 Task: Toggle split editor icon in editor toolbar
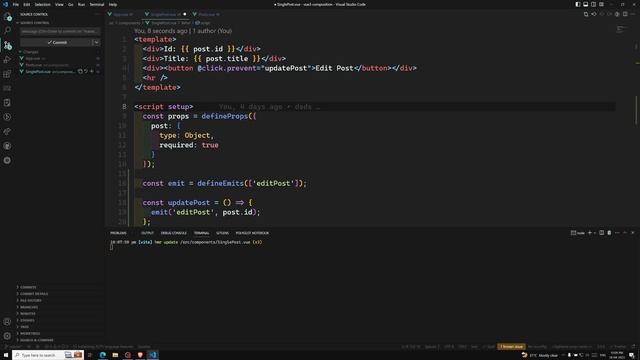[x=625, y=14]
